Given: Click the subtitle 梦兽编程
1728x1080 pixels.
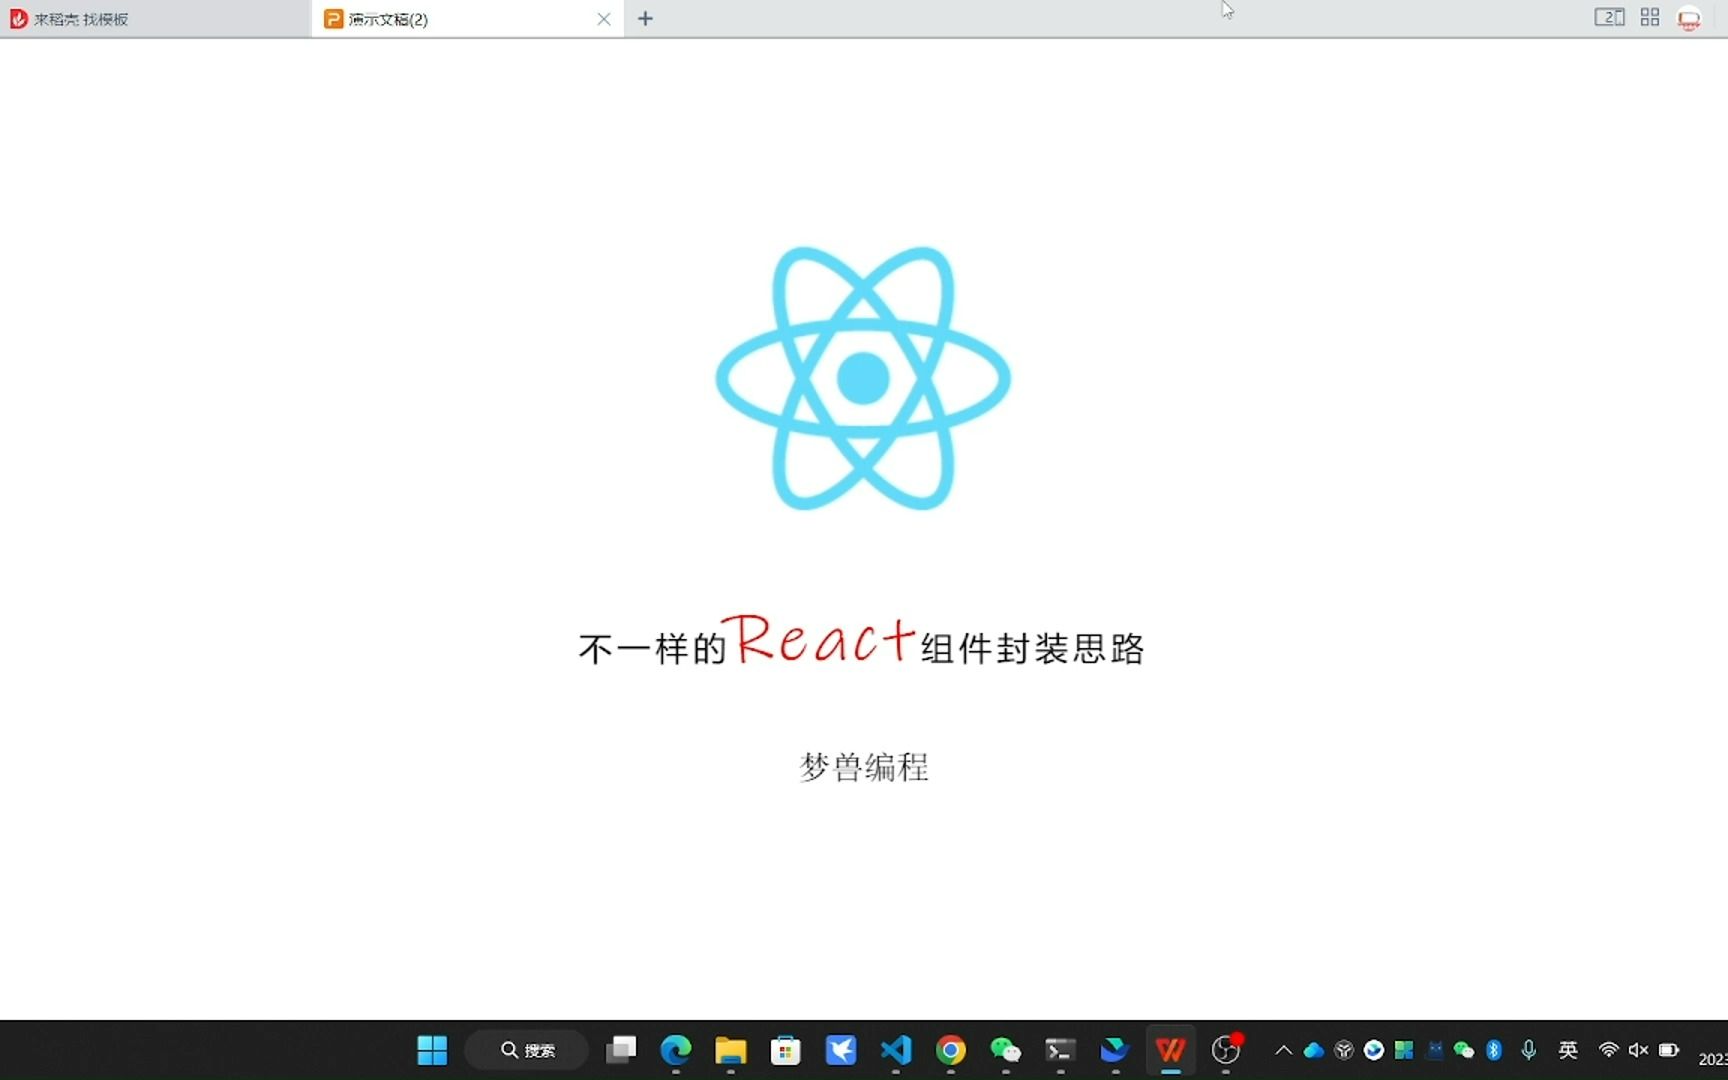Looking at the screenshot, I should tap(864, 767).
